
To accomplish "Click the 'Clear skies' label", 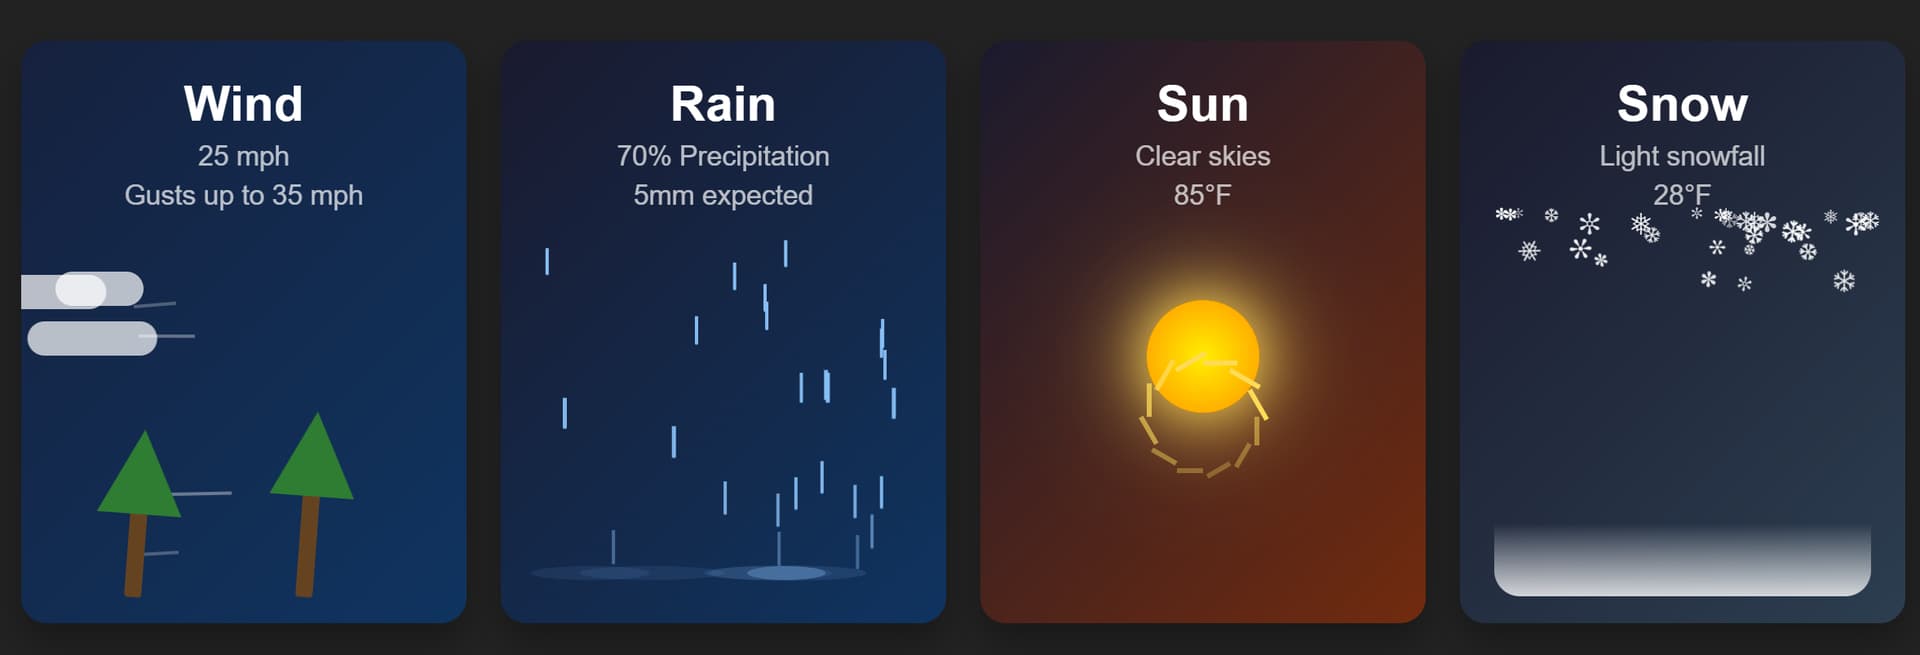I will pos(1203,156).
